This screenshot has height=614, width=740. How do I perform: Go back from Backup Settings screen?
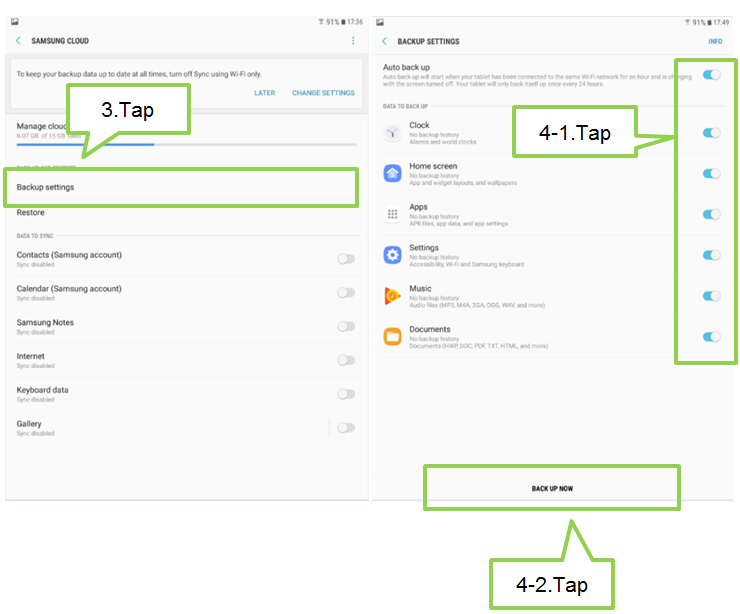point(385,42)
